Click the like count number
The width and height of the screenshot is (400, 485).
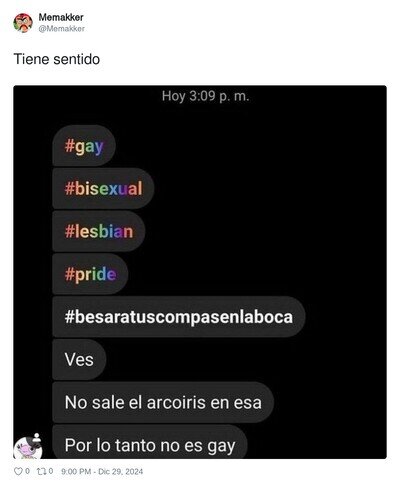27,471
